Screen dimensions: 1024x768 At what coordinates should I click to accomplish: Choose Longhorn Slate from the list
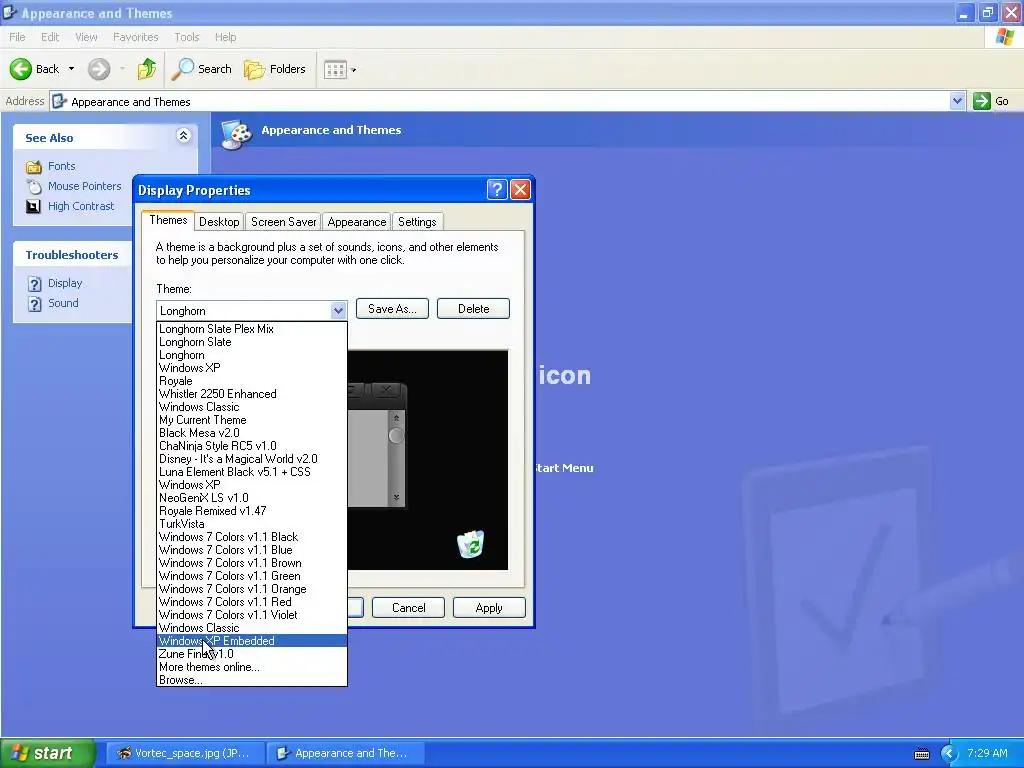252,342
